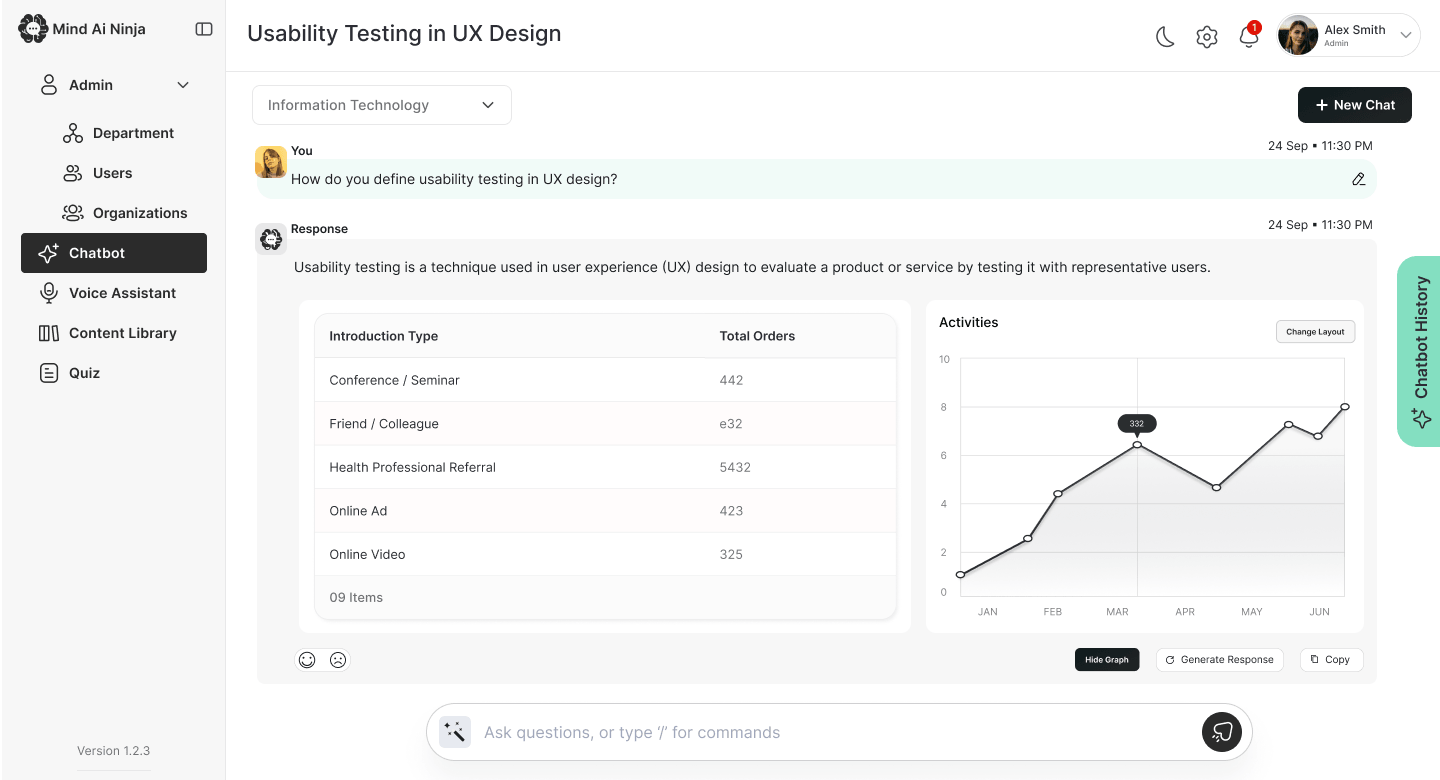Image resolution: width=1440 pixels, height=780 pixels.
Task: Copy the response text
Action: [x=1331, y=660]
